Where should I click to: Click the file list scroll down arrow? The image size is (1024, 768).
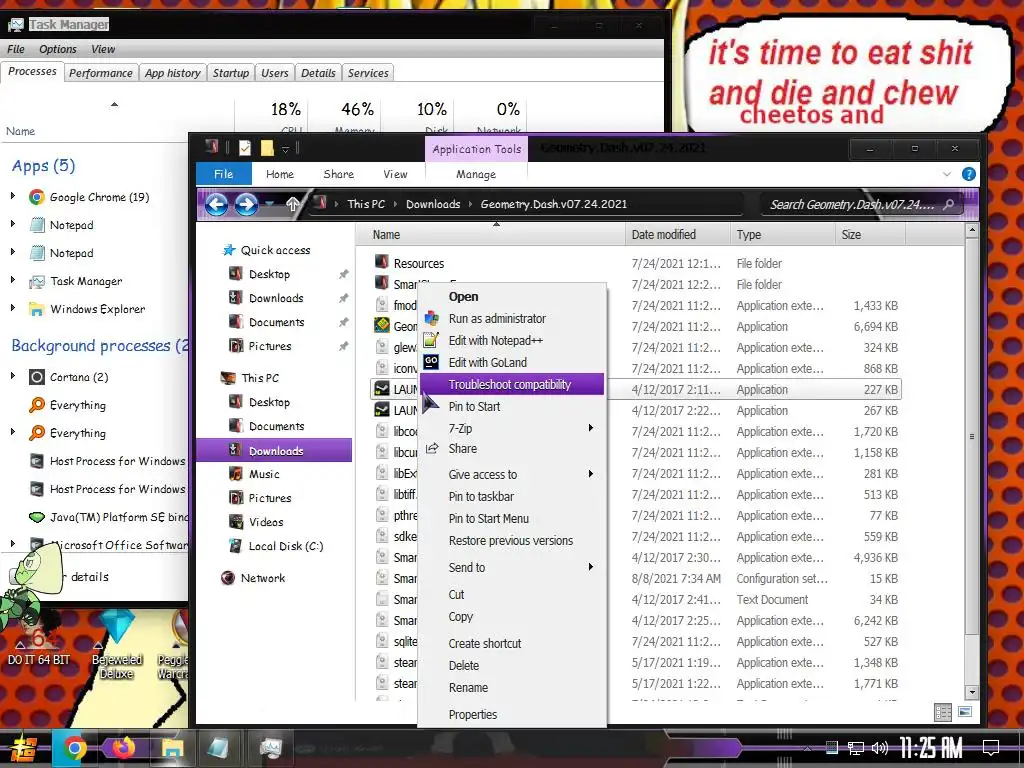(x=972, y=692)
